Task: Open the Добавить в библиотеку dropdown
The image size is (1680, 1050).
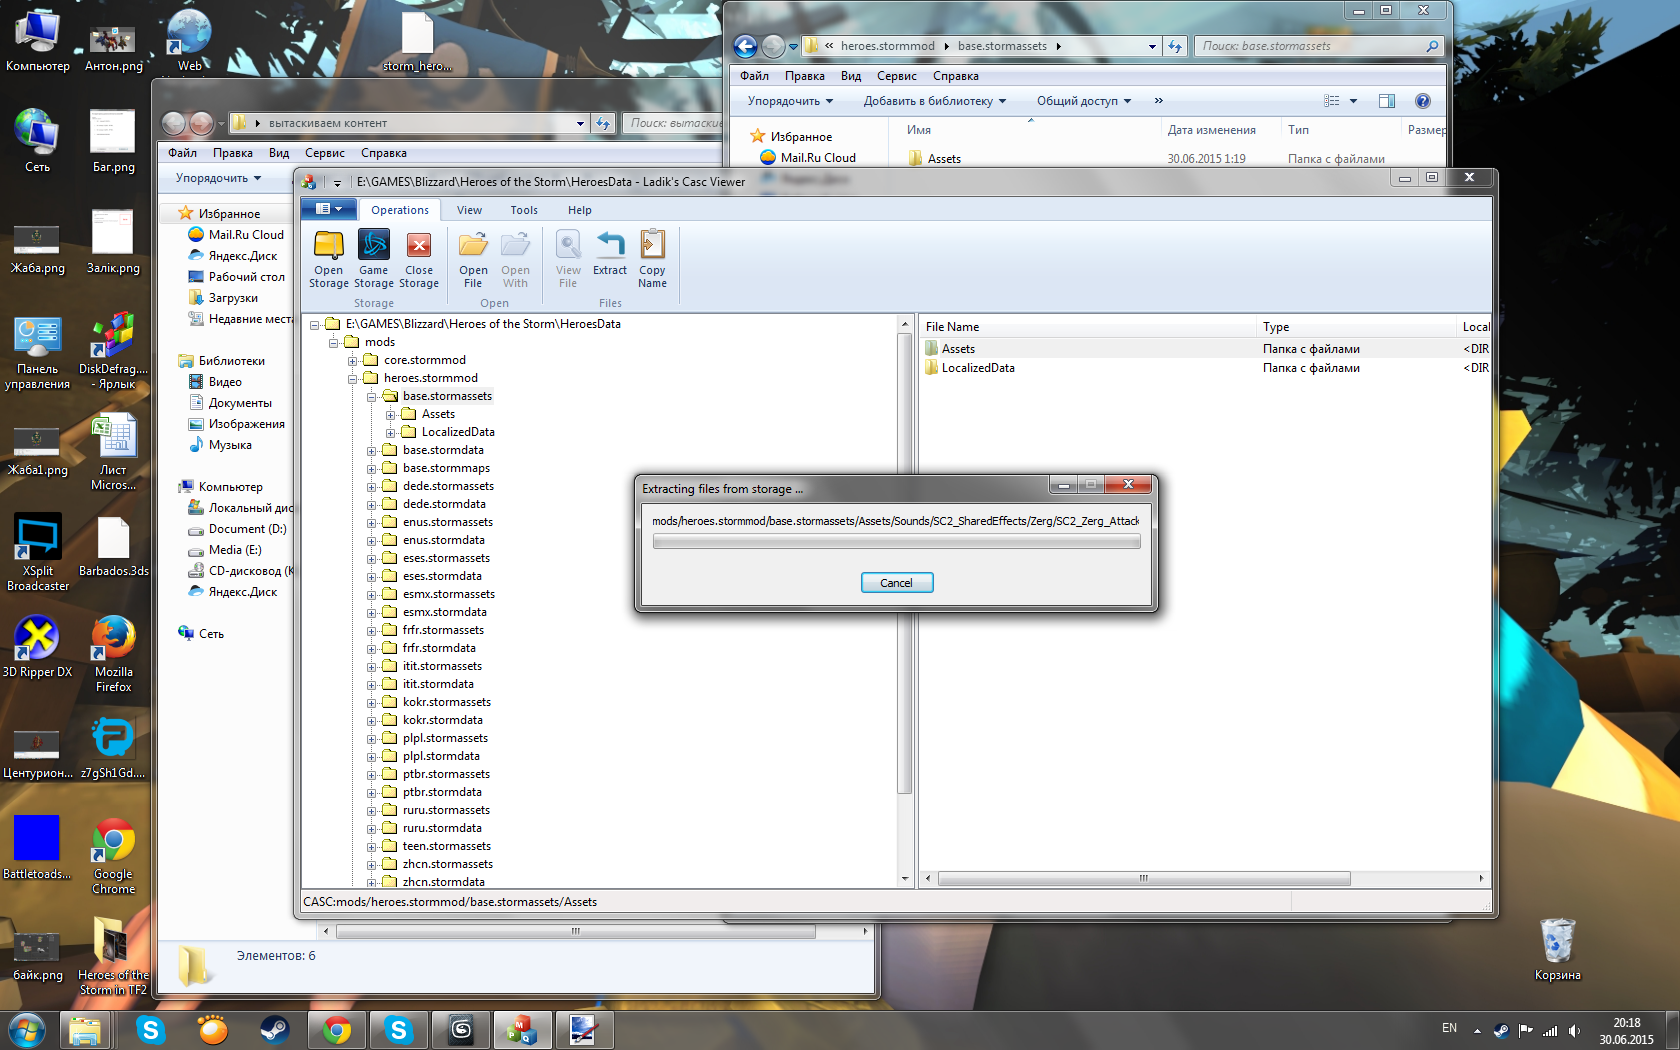Action: [935, 101]
